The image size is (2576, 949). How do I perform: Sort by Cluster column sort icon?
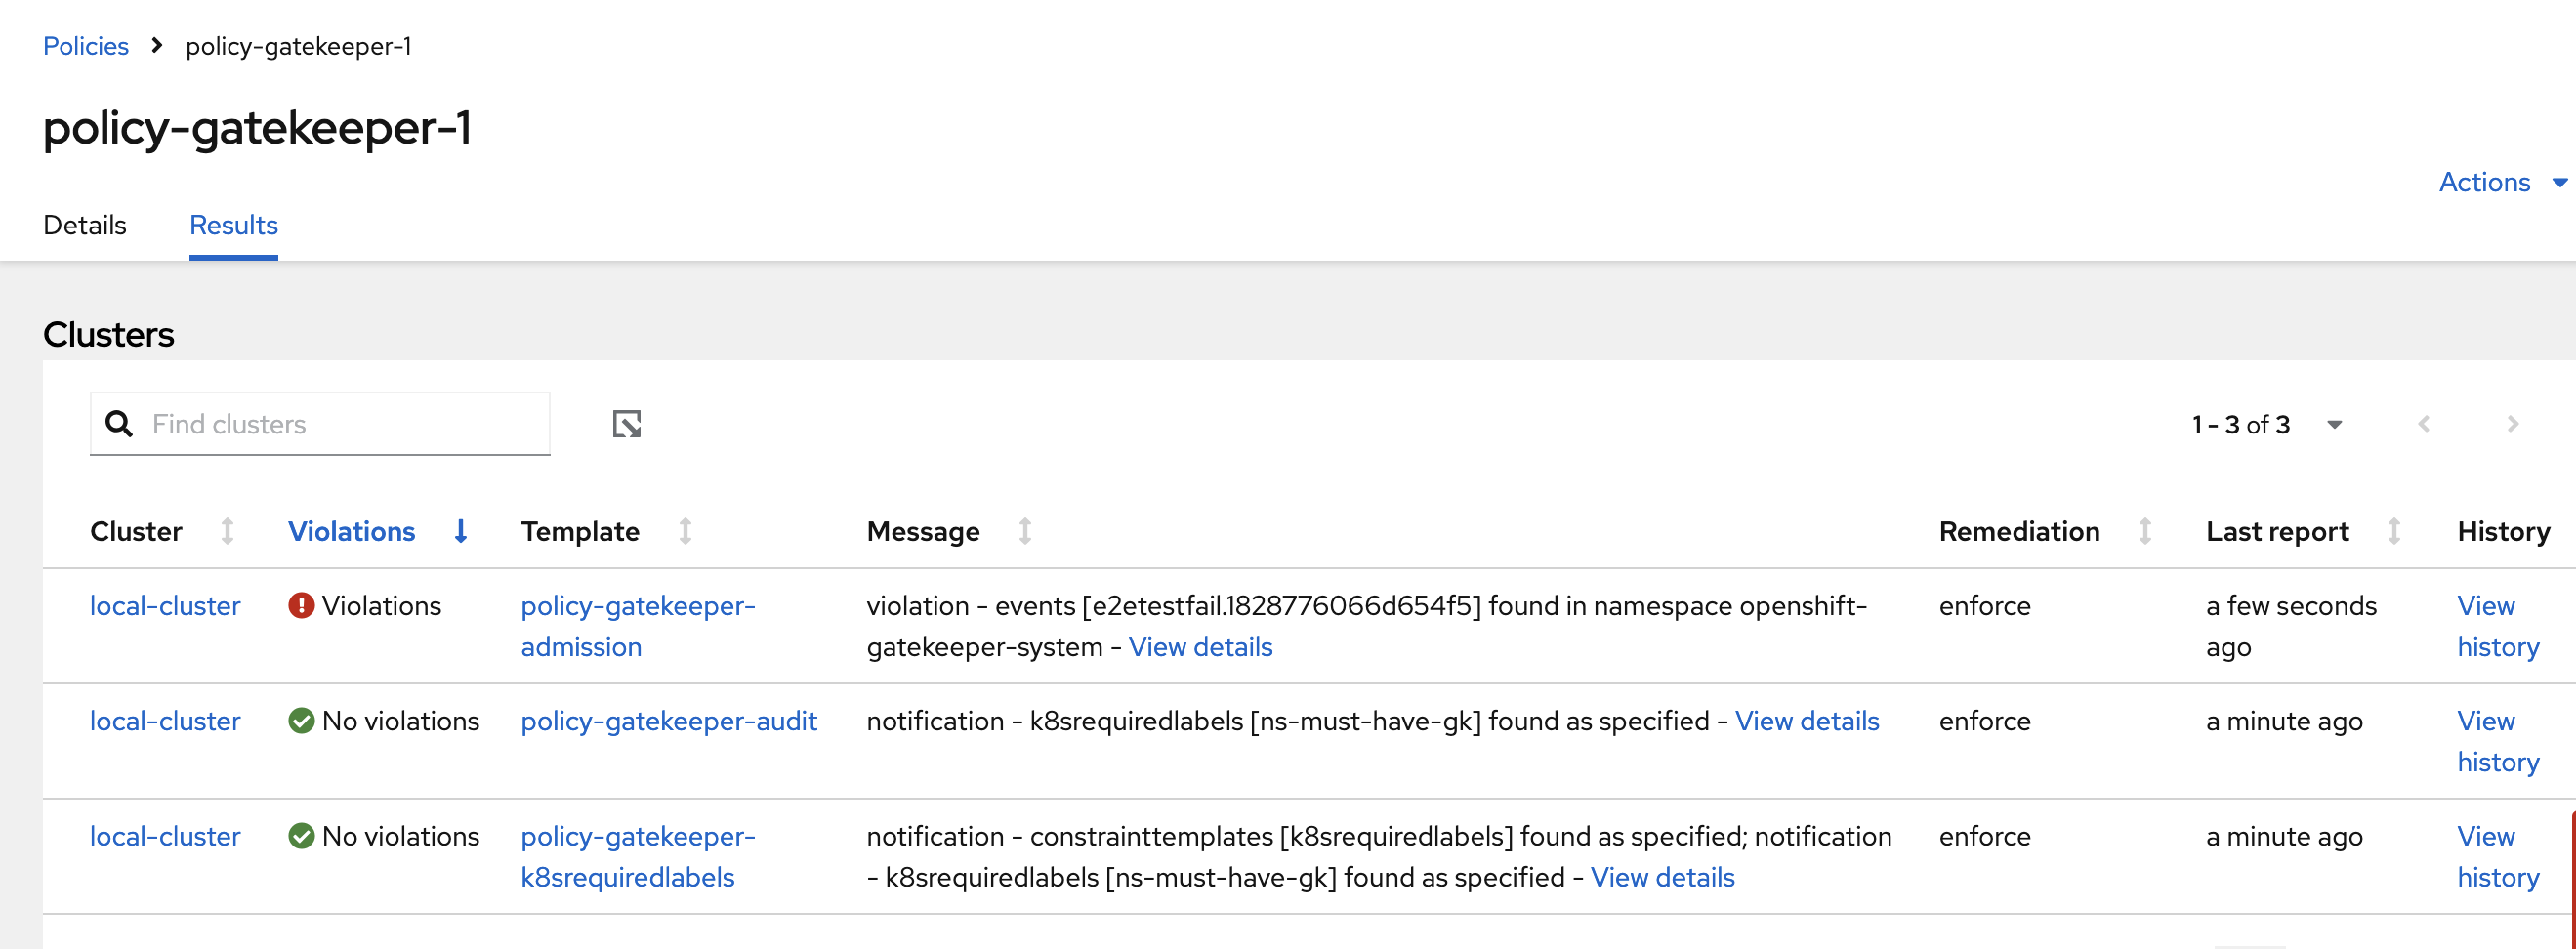(228, 531)
